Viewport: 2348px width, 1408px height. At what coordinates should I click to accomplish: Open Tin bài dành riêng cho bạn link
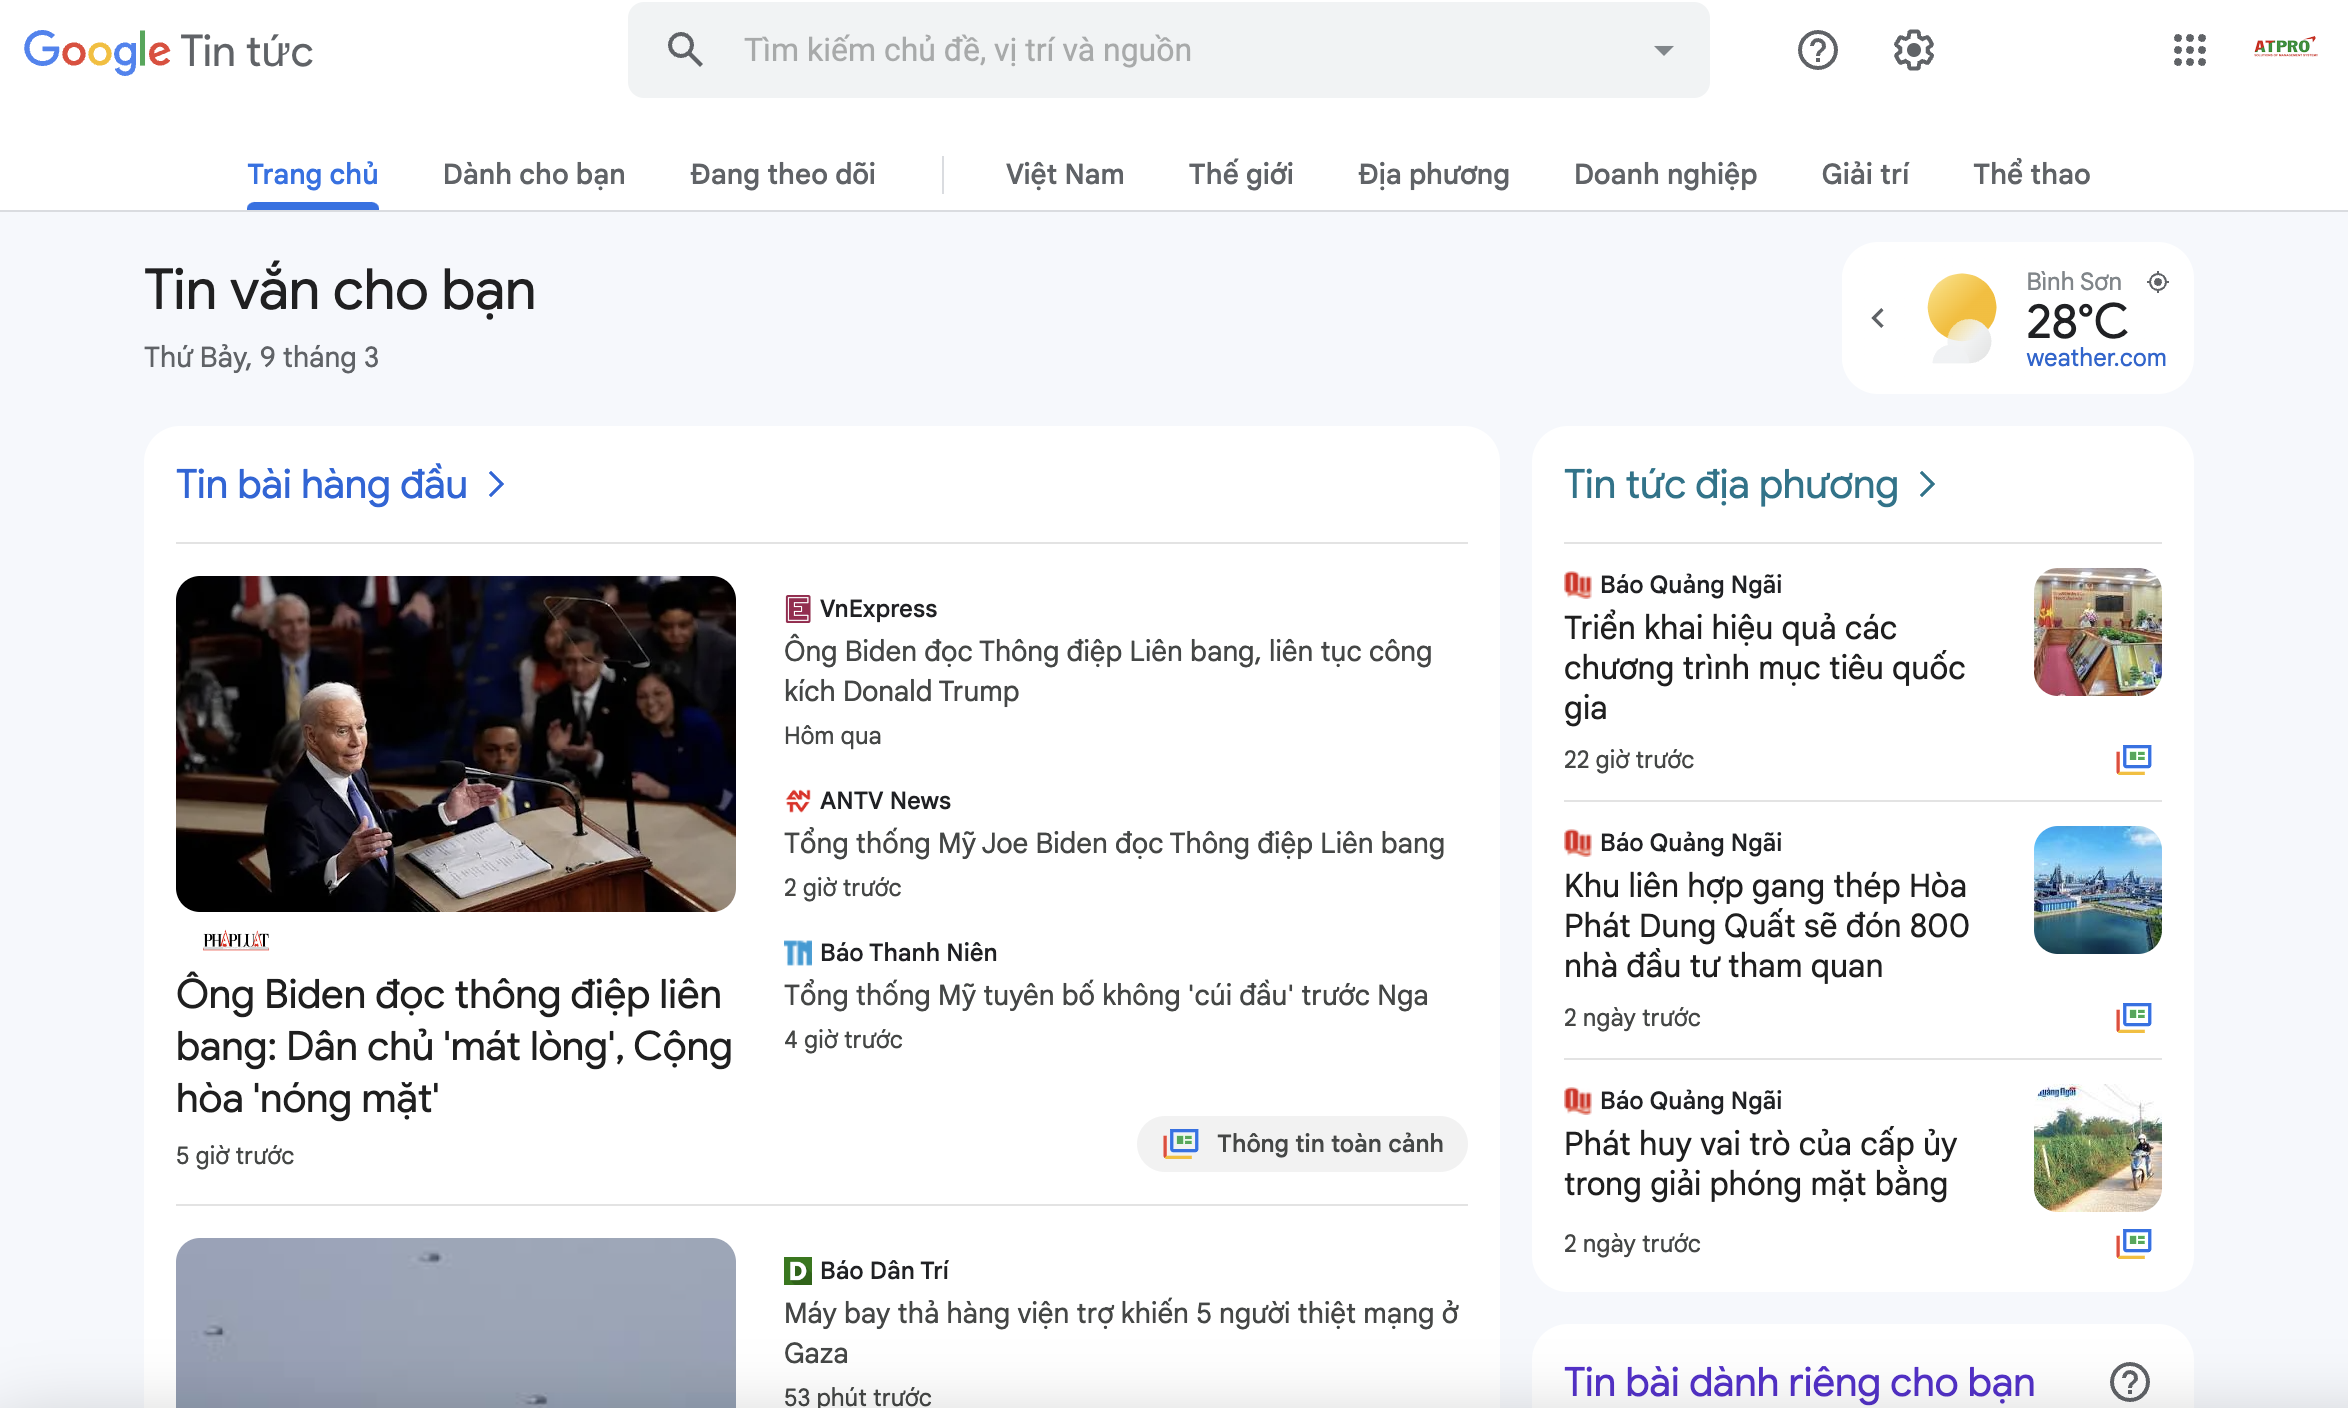point(1799,1382)
